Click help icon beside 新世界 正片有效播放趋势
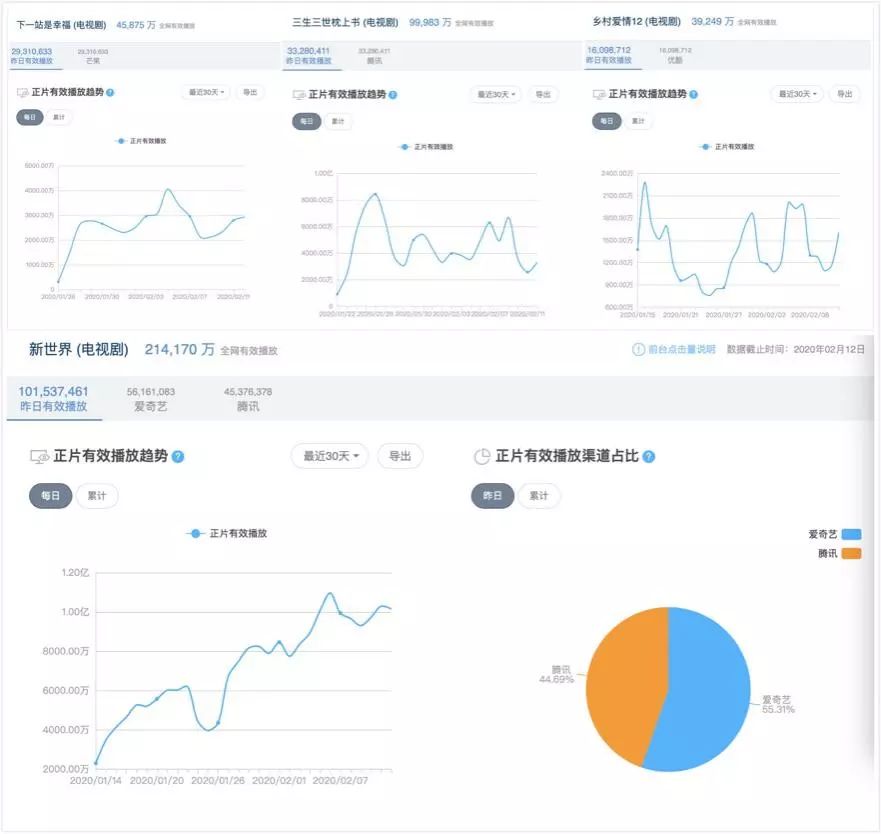Viewport: 881px width, 834px height. pos(178,457)
